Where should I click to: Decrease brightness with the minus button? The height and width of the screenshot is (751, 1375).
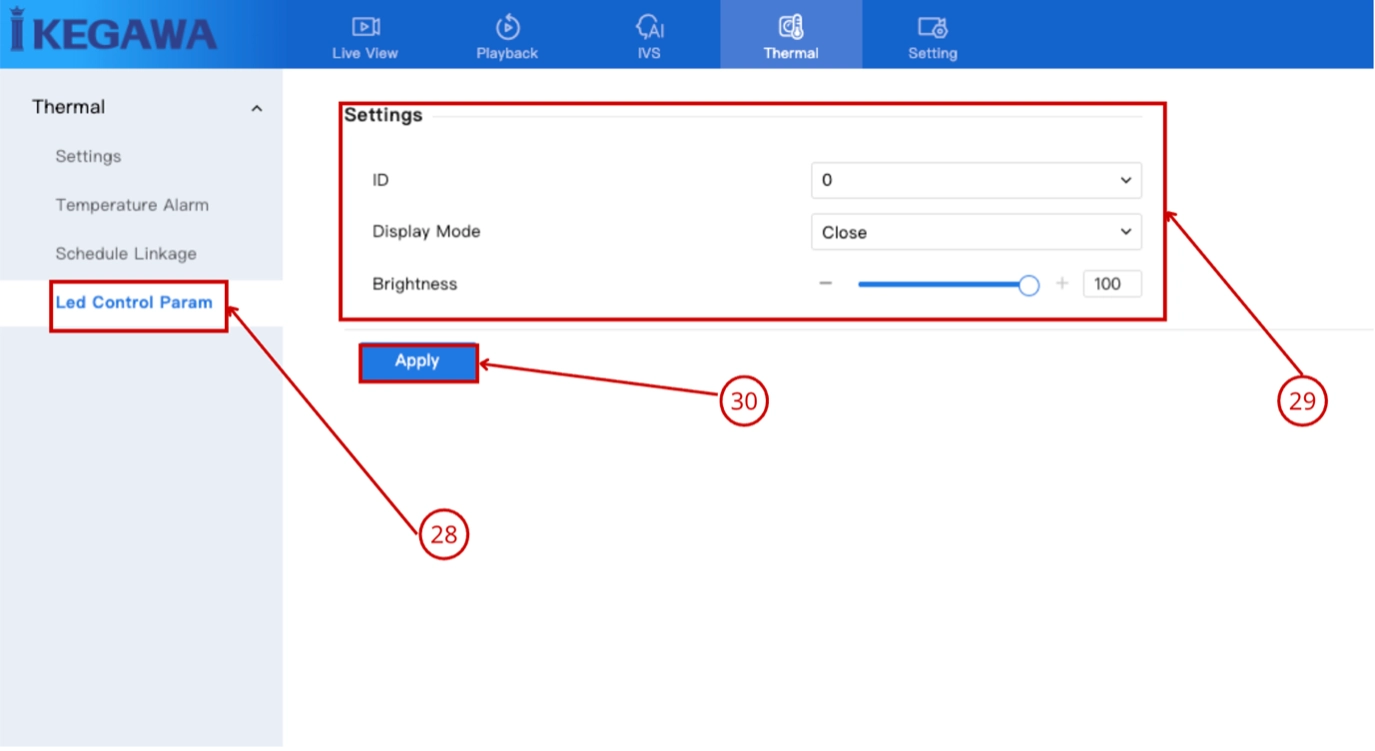tap(826, 284)
